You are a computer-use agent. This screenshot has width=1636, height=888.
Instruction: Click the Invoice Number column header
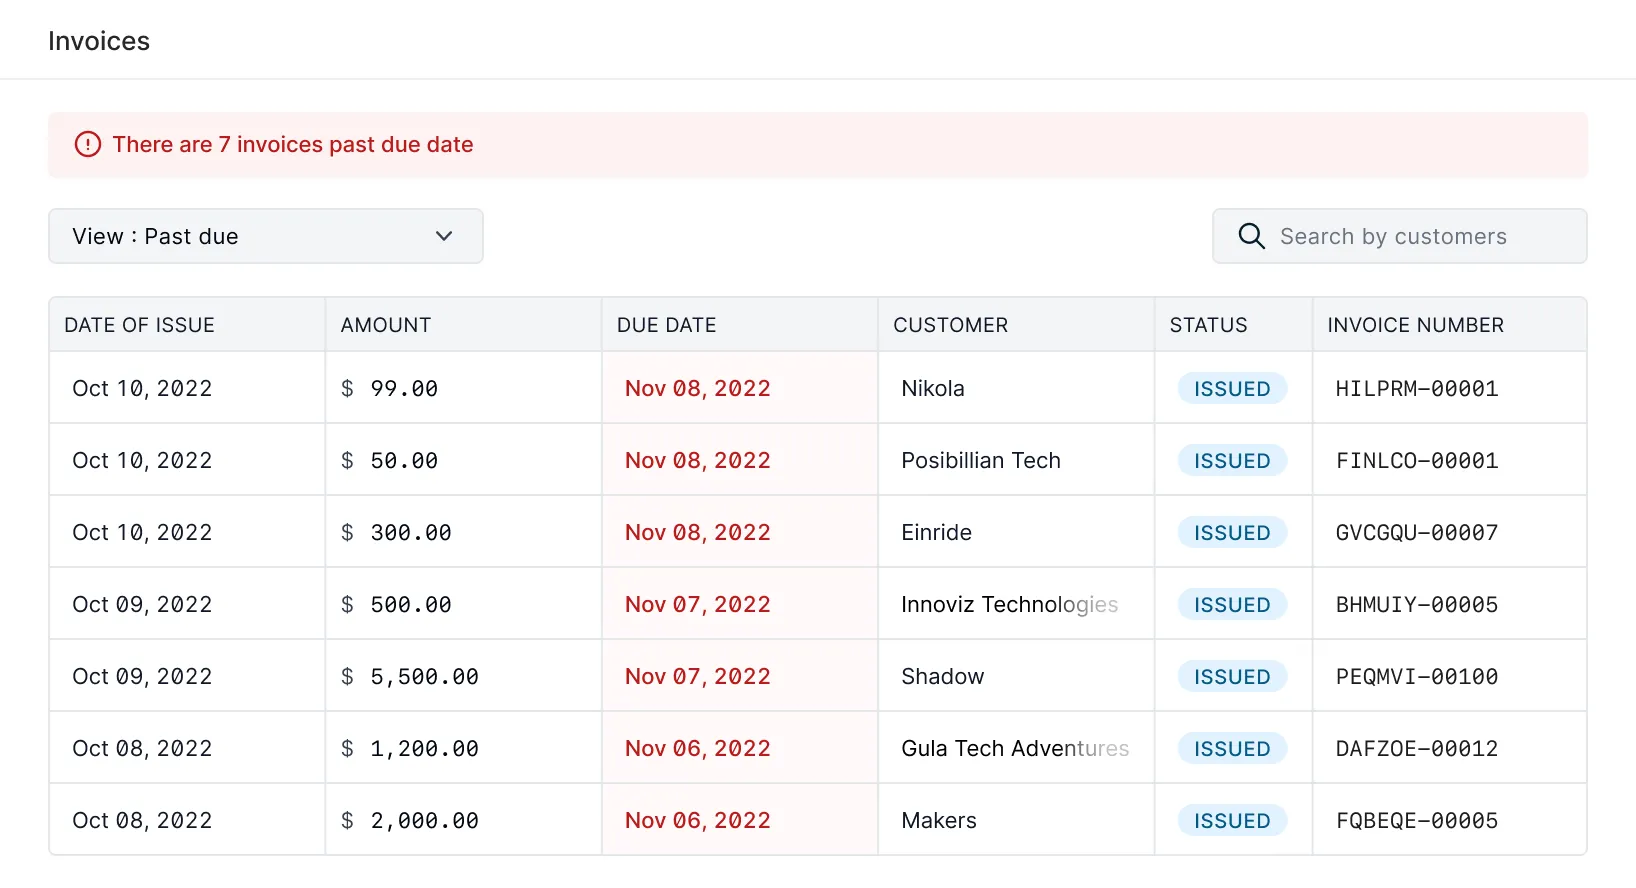click(x=1415, y=325)
